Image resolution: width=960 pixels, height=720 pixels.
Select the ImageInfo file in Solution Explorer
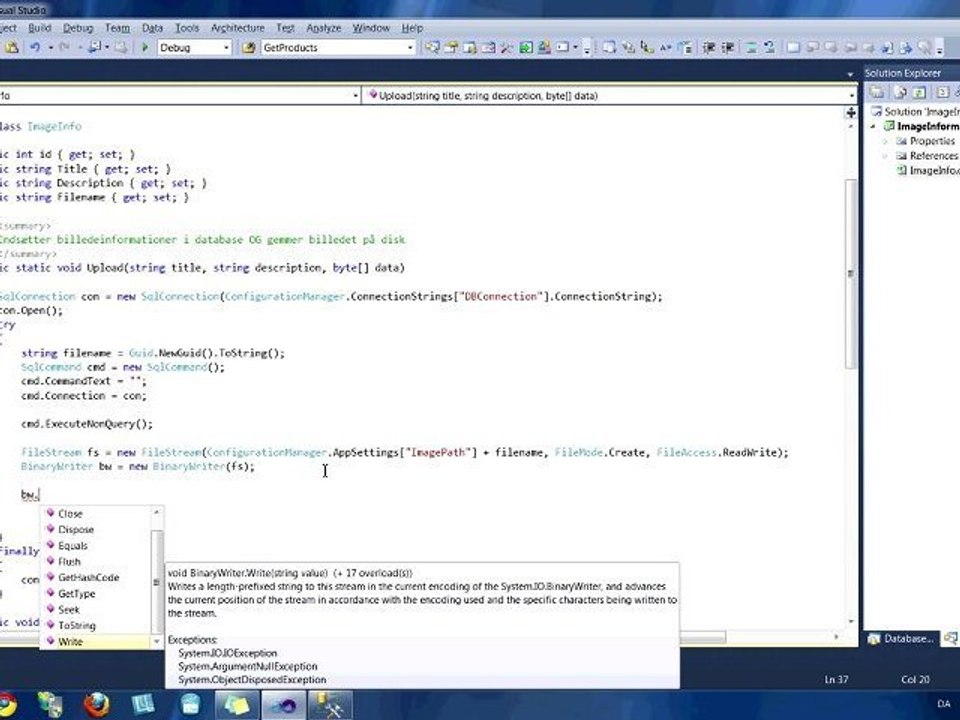pos(928,170)
